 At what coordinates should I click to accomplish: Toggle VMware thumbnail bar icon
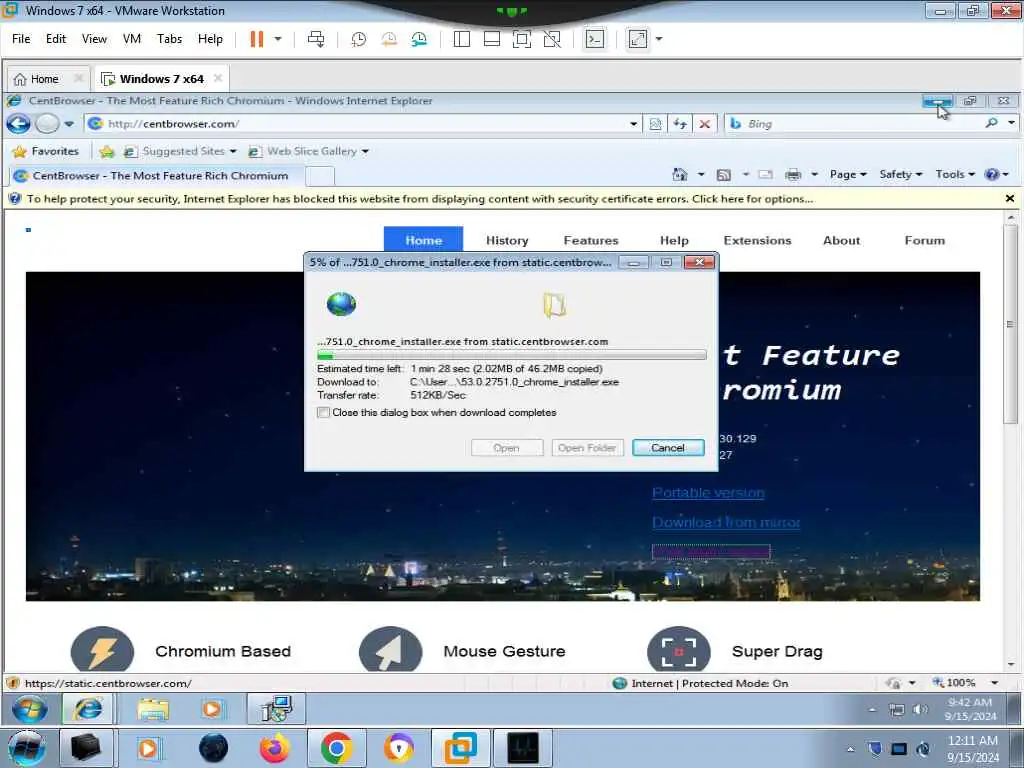pos(492,39)
